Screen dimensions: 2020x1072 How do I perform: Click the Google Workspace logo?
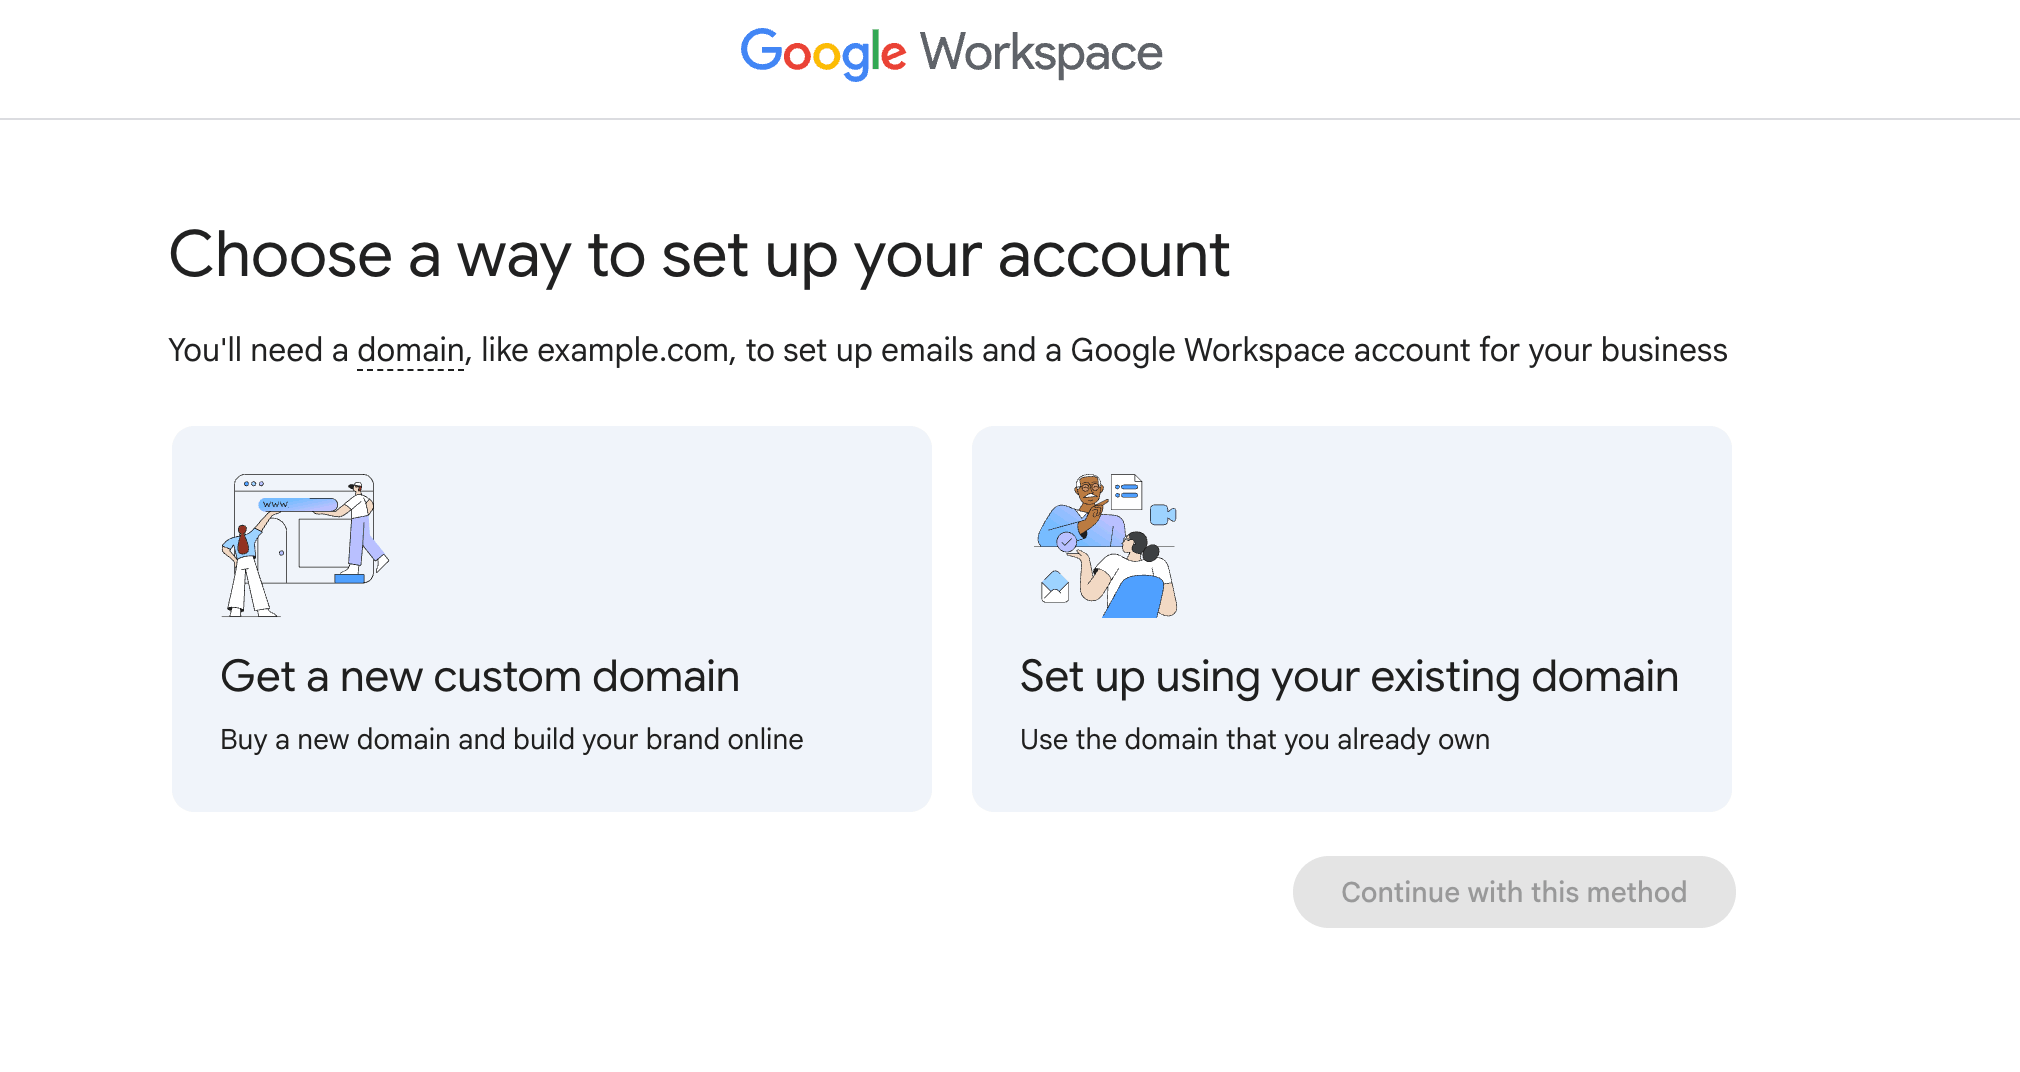tap(951, 54)
